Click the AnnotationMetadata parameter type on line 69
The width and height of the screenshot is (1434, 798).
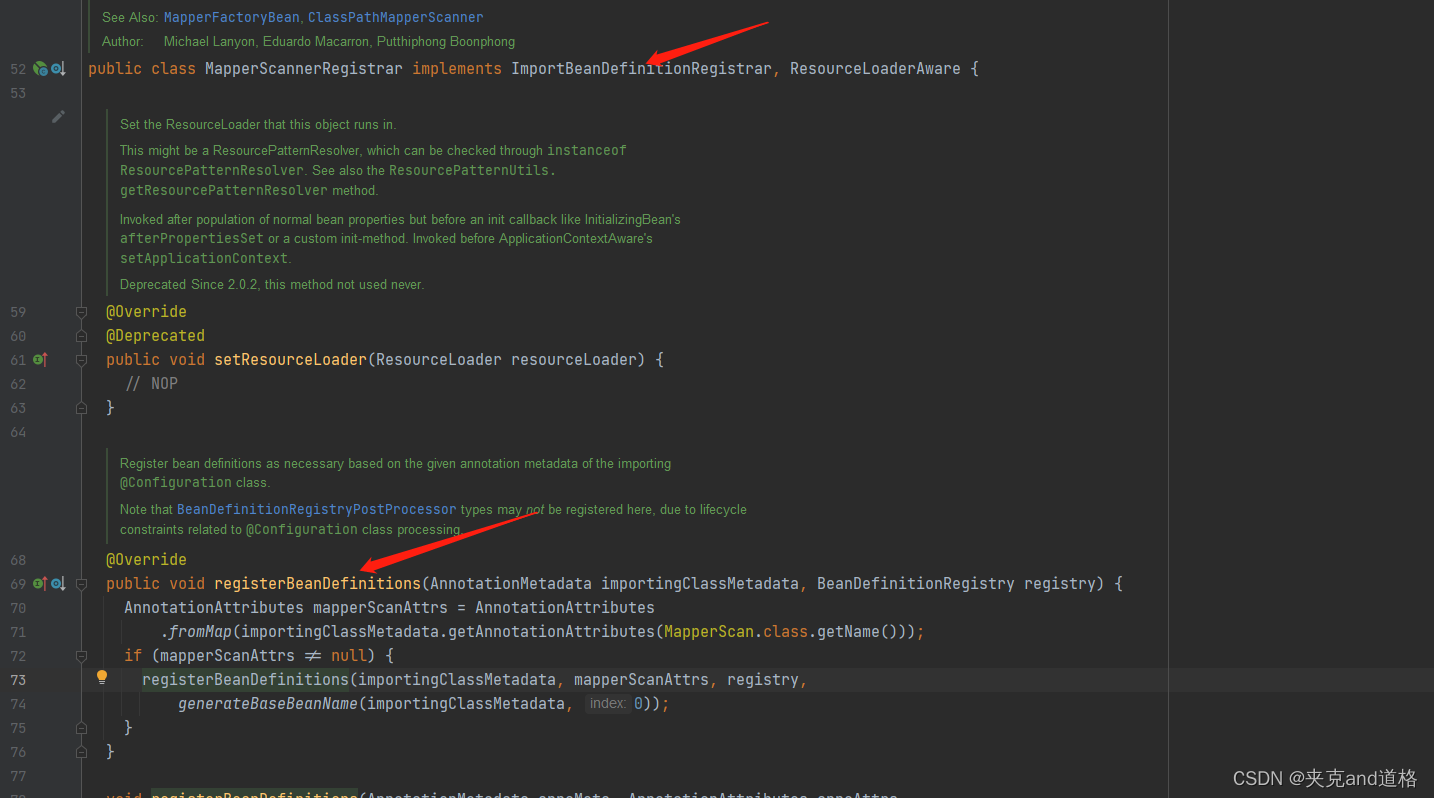click(511, 584)
